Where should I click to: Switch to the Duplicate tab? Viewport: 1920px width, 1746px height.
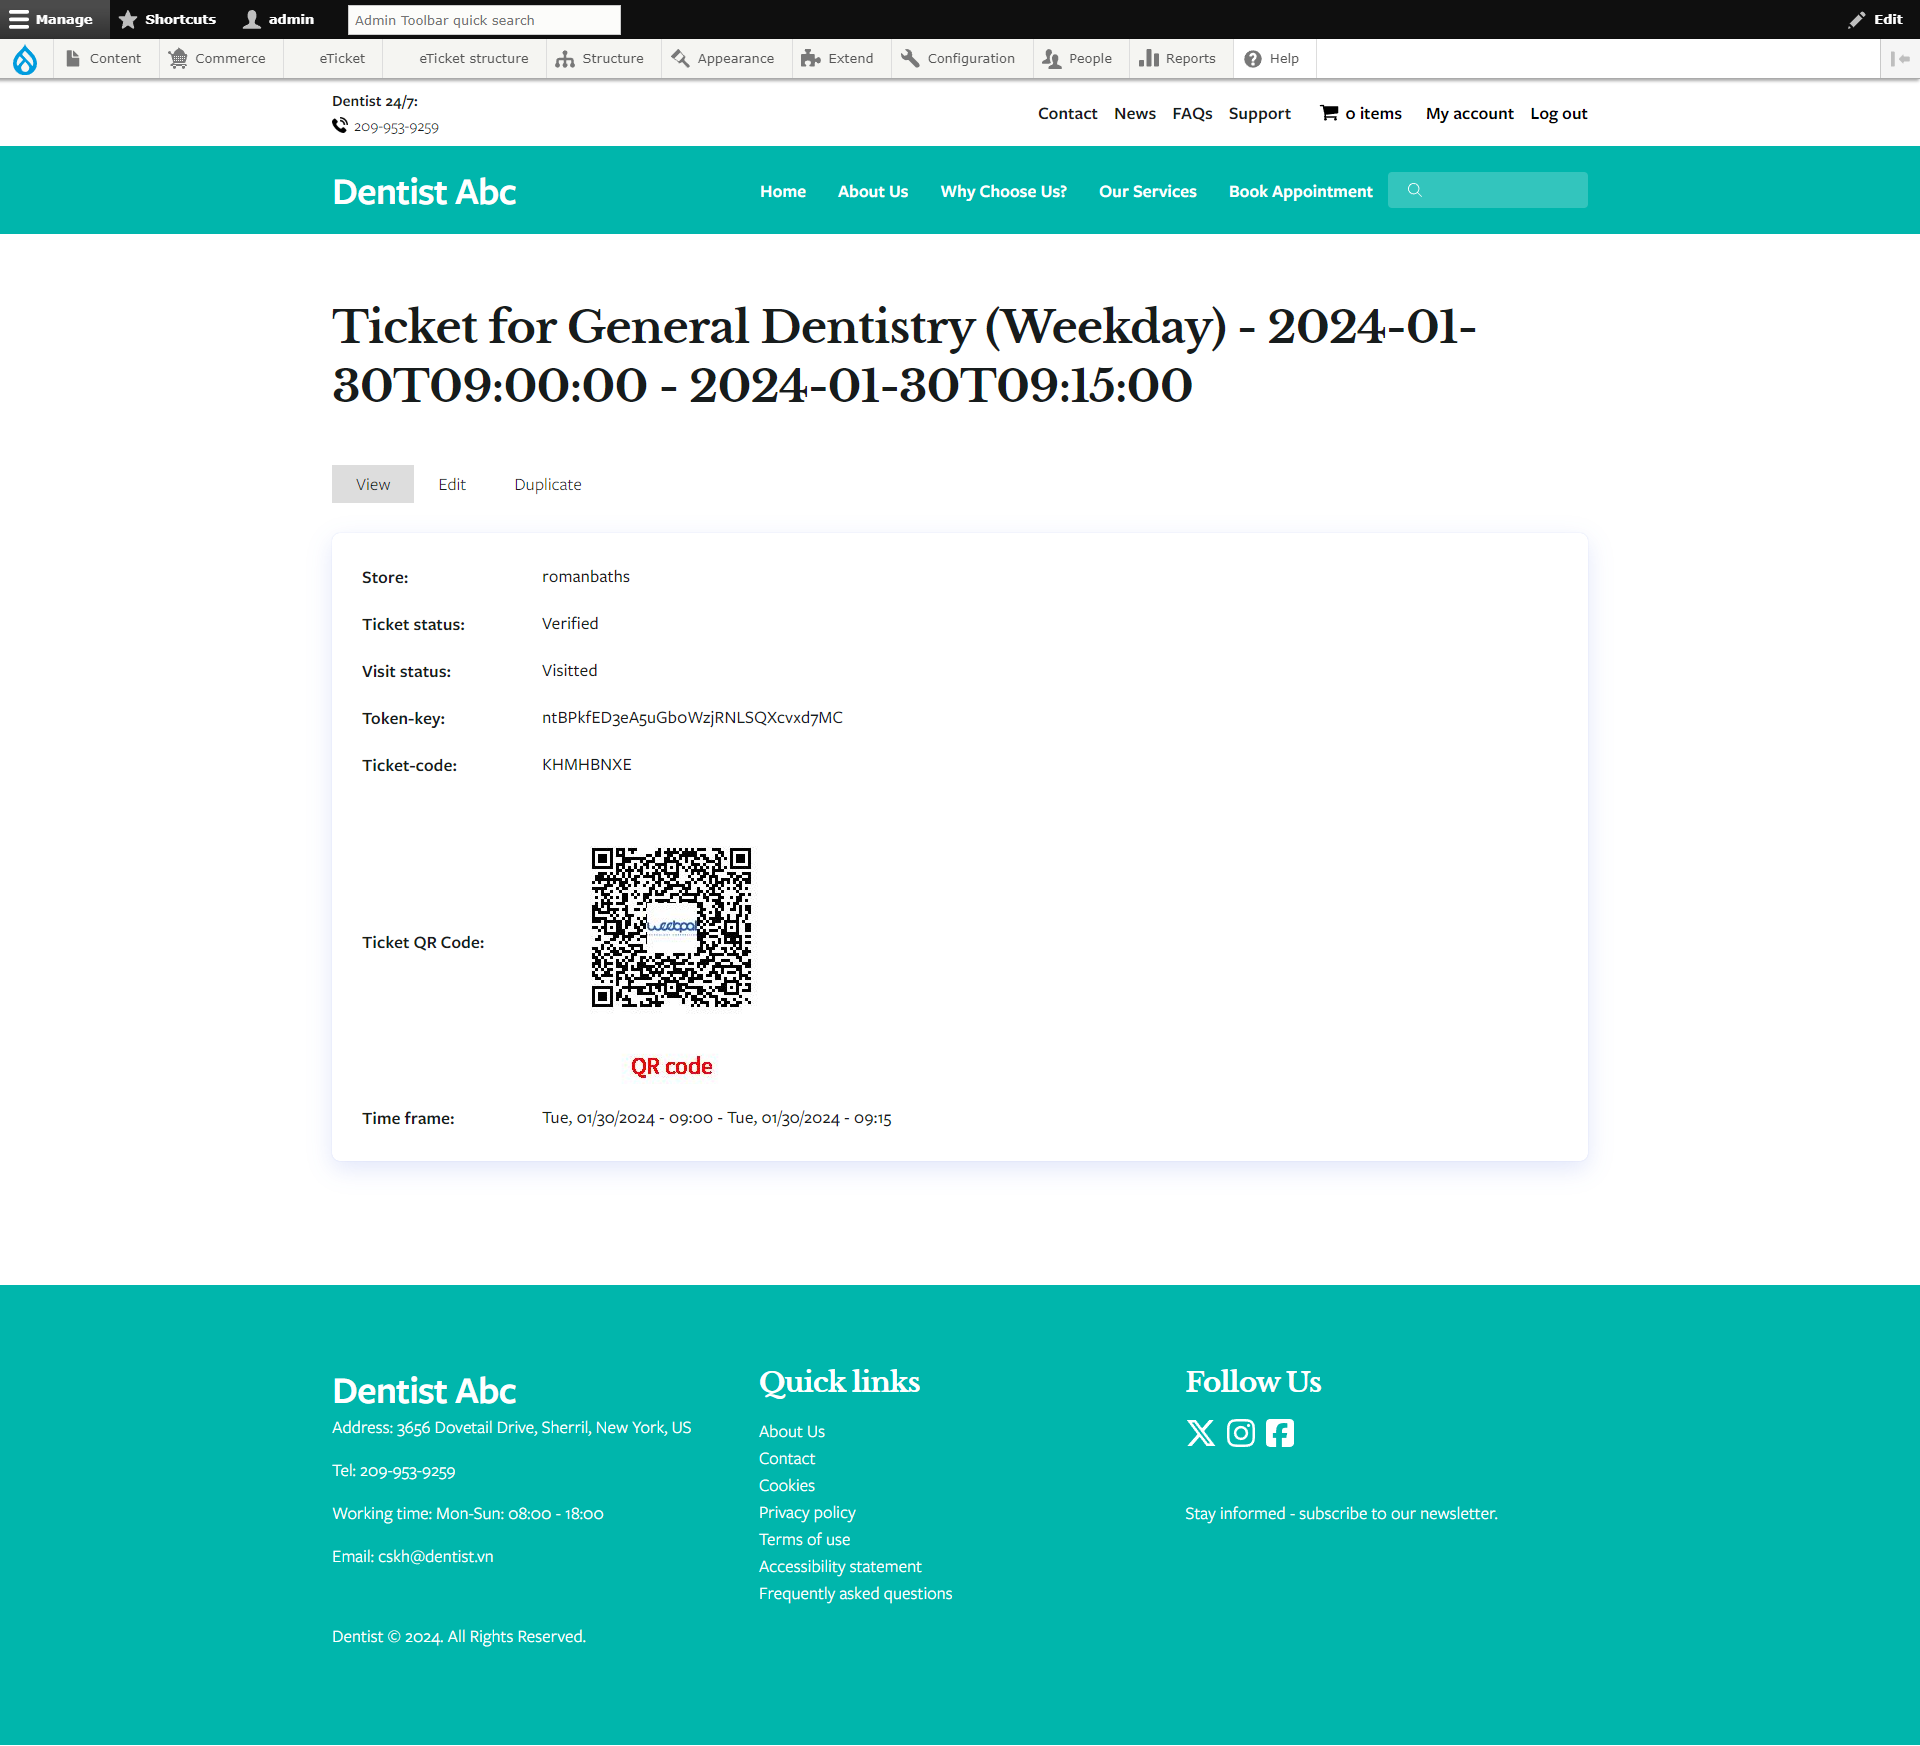[548, 484]
